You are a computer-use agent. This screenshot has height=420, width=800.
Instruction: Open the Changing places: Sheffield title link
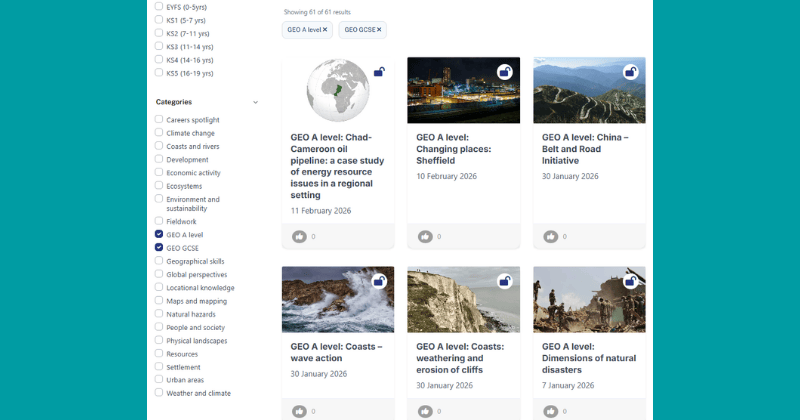tap(454, 149)
